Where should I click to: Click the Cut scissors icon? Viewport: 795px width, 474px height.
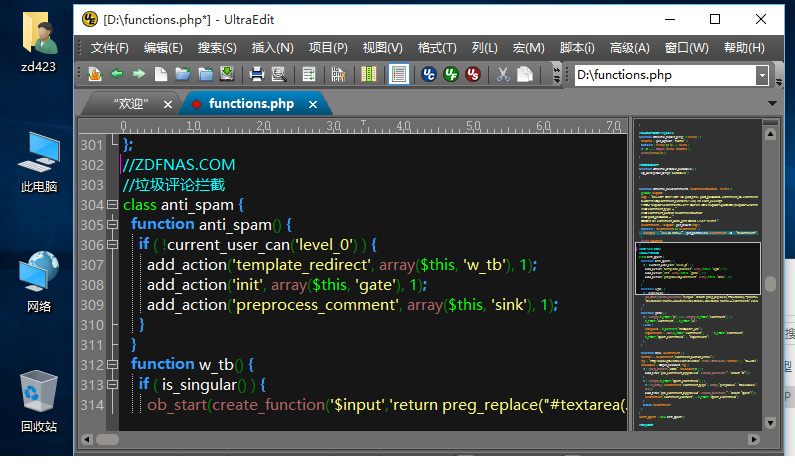click(x=503, y=74)
